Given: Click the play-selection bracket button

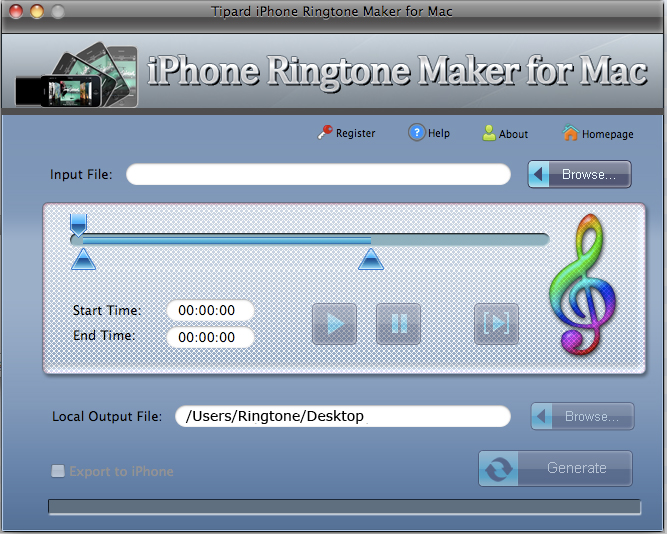Looking at the screenshot, I should (x=496, y=324).
